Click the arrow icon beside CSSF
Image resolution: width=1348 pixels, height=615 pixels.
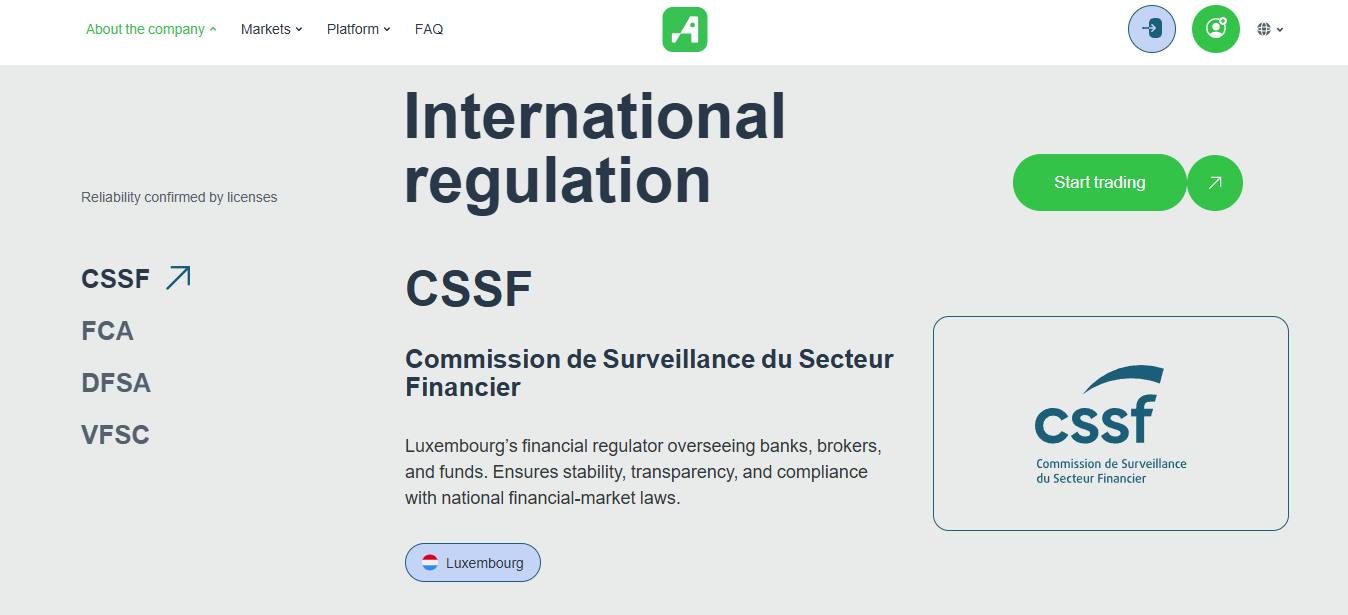[178, 277]
